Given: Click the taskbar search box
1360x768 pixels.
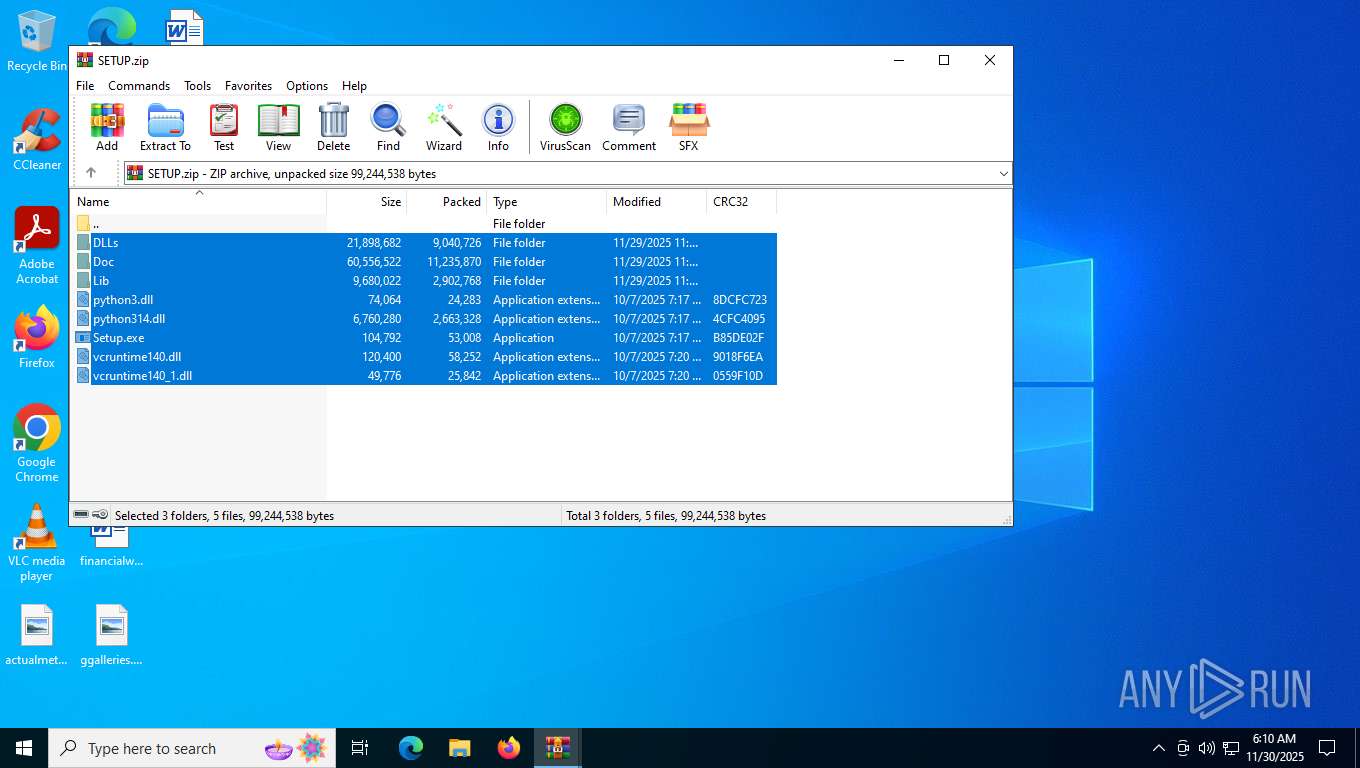Looking at the screenshot, I should 192,748.
